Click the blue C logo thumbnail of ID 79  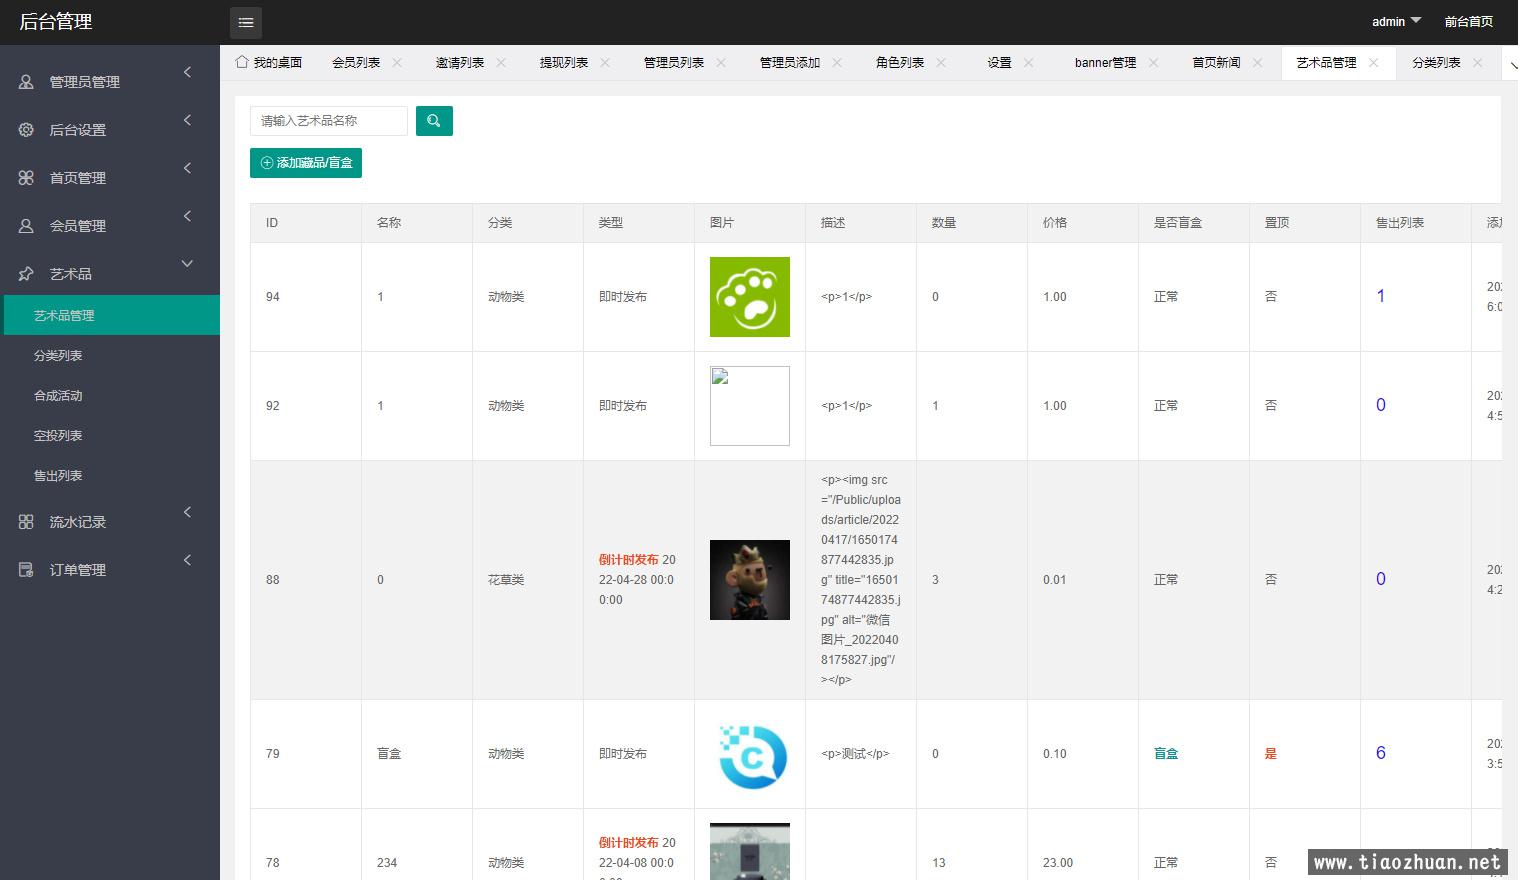tap(750, 754)
